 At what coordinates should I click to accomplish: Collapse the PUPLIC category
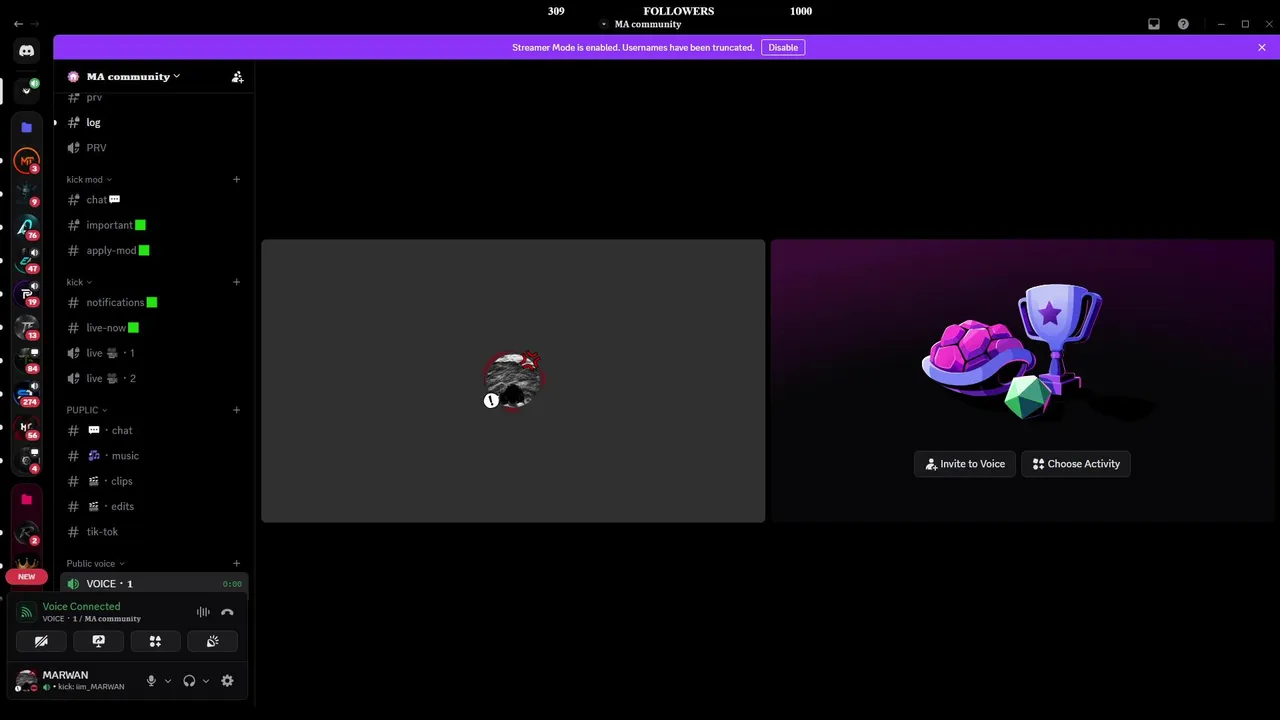(87, 410)
